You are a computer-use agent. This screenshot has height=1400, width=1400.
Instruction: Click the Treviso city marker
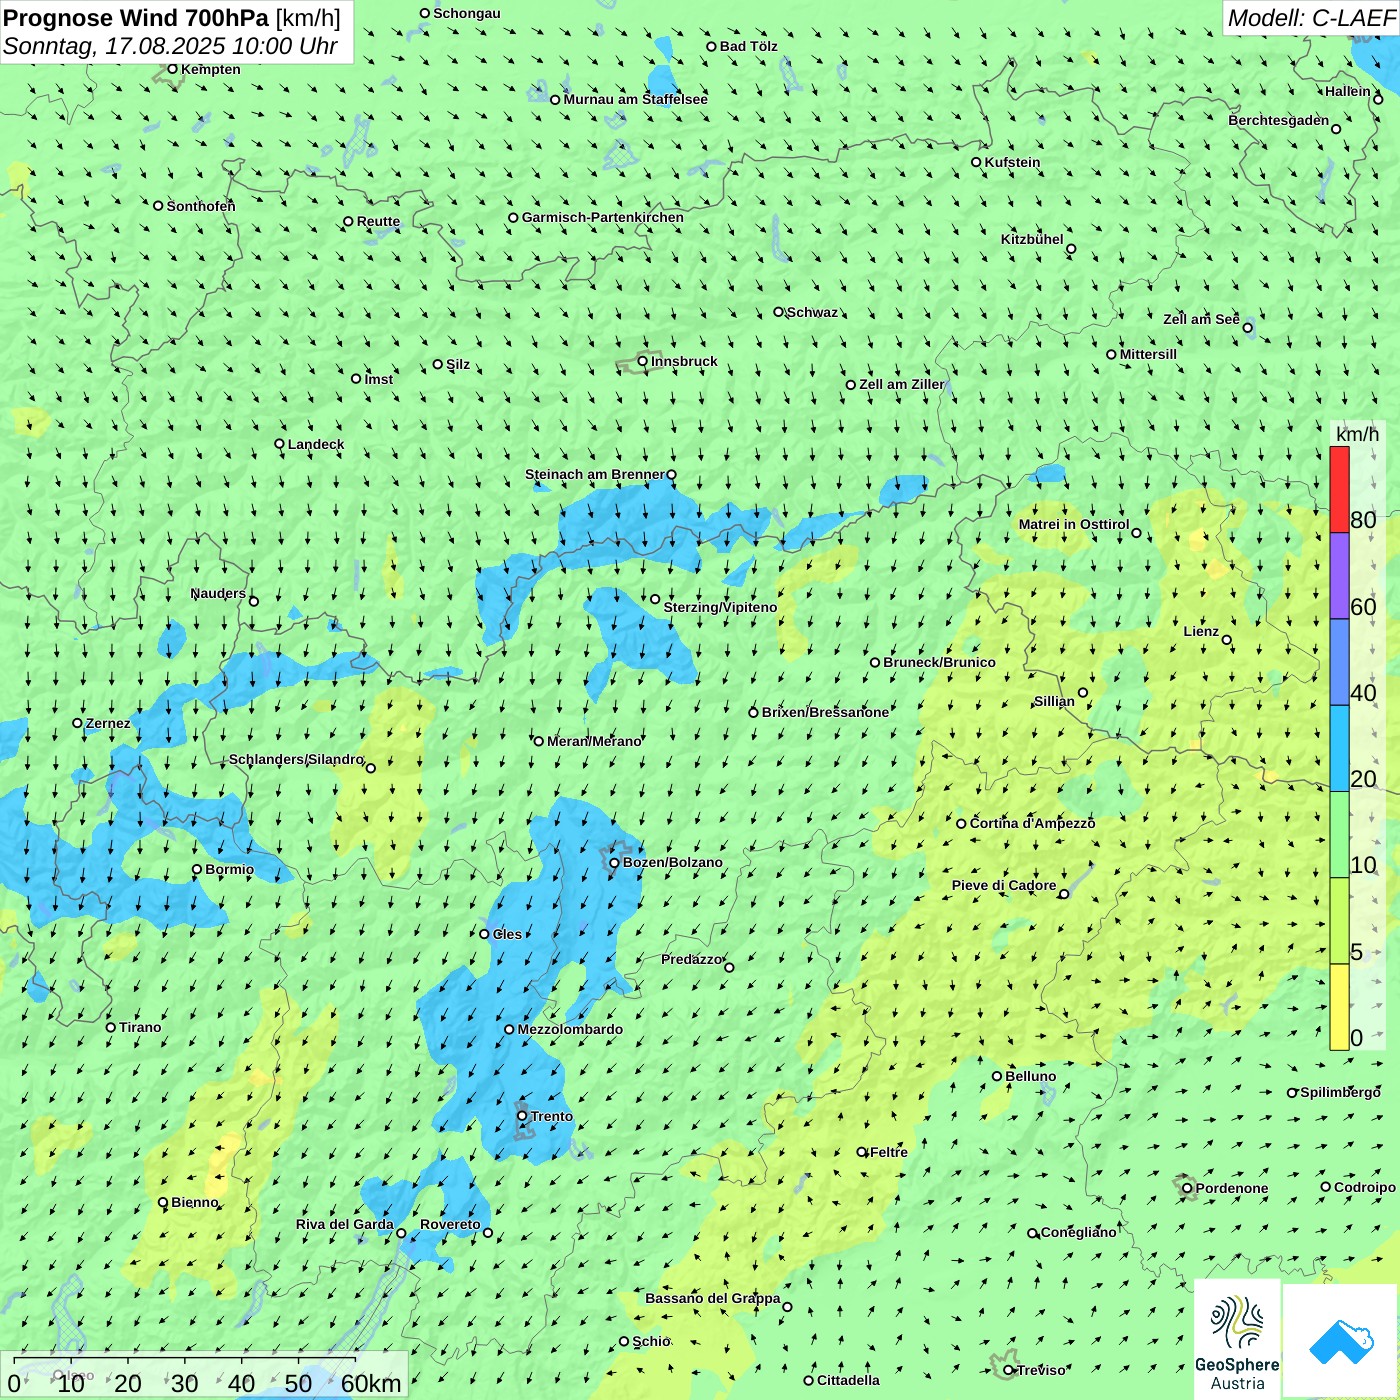[x=1009, y=1370]
